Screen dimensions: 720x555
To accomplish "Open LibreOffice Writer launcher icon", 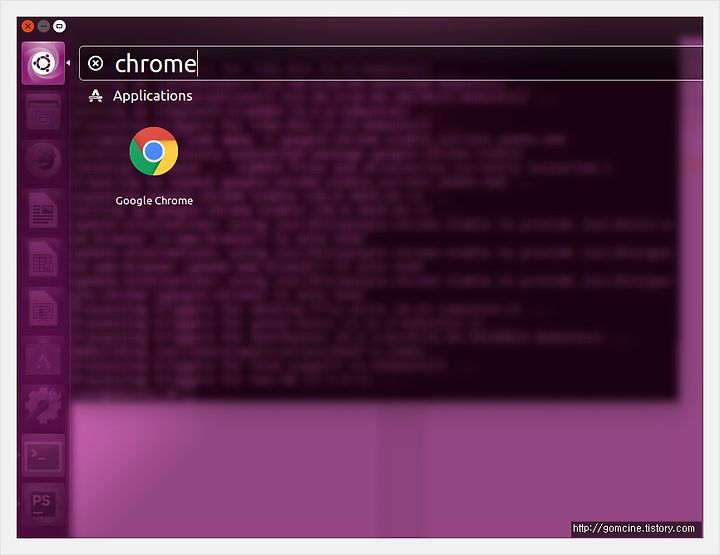I will pyautogui.click(x=43, y=210).
